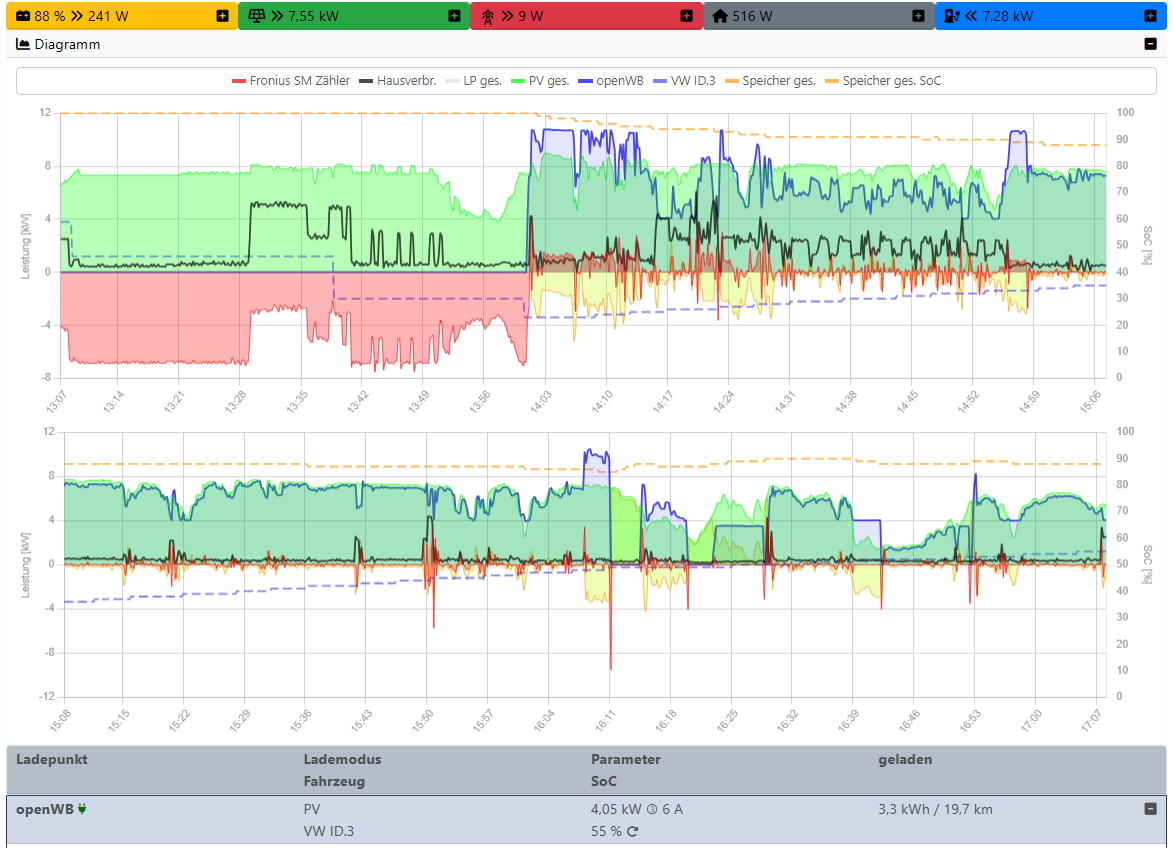Open the Diagramm panel header
Screen dimensions: 1173x848
click(60, 44)
